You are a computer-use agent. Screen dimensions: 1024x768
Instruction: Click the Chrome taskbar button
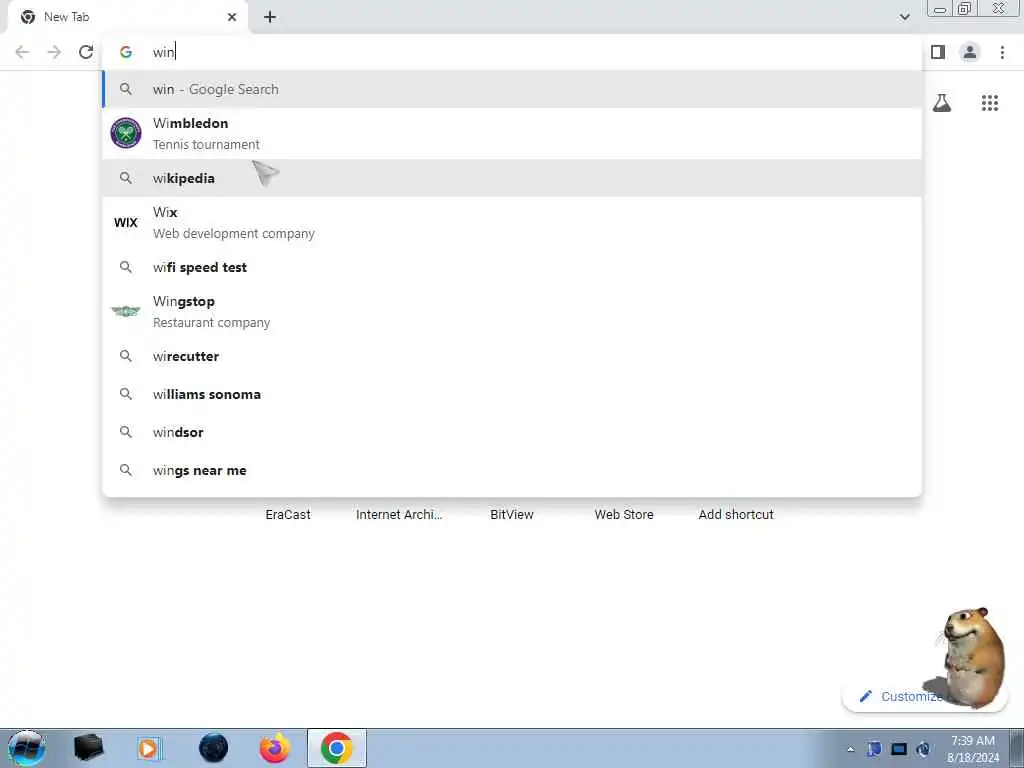[337, 748]
